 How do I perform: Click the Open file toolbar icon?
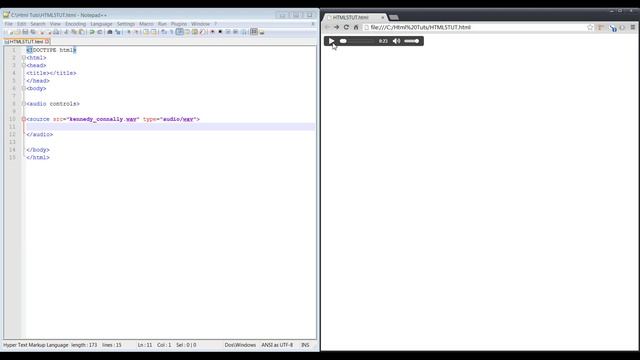[x=18, y=32]
